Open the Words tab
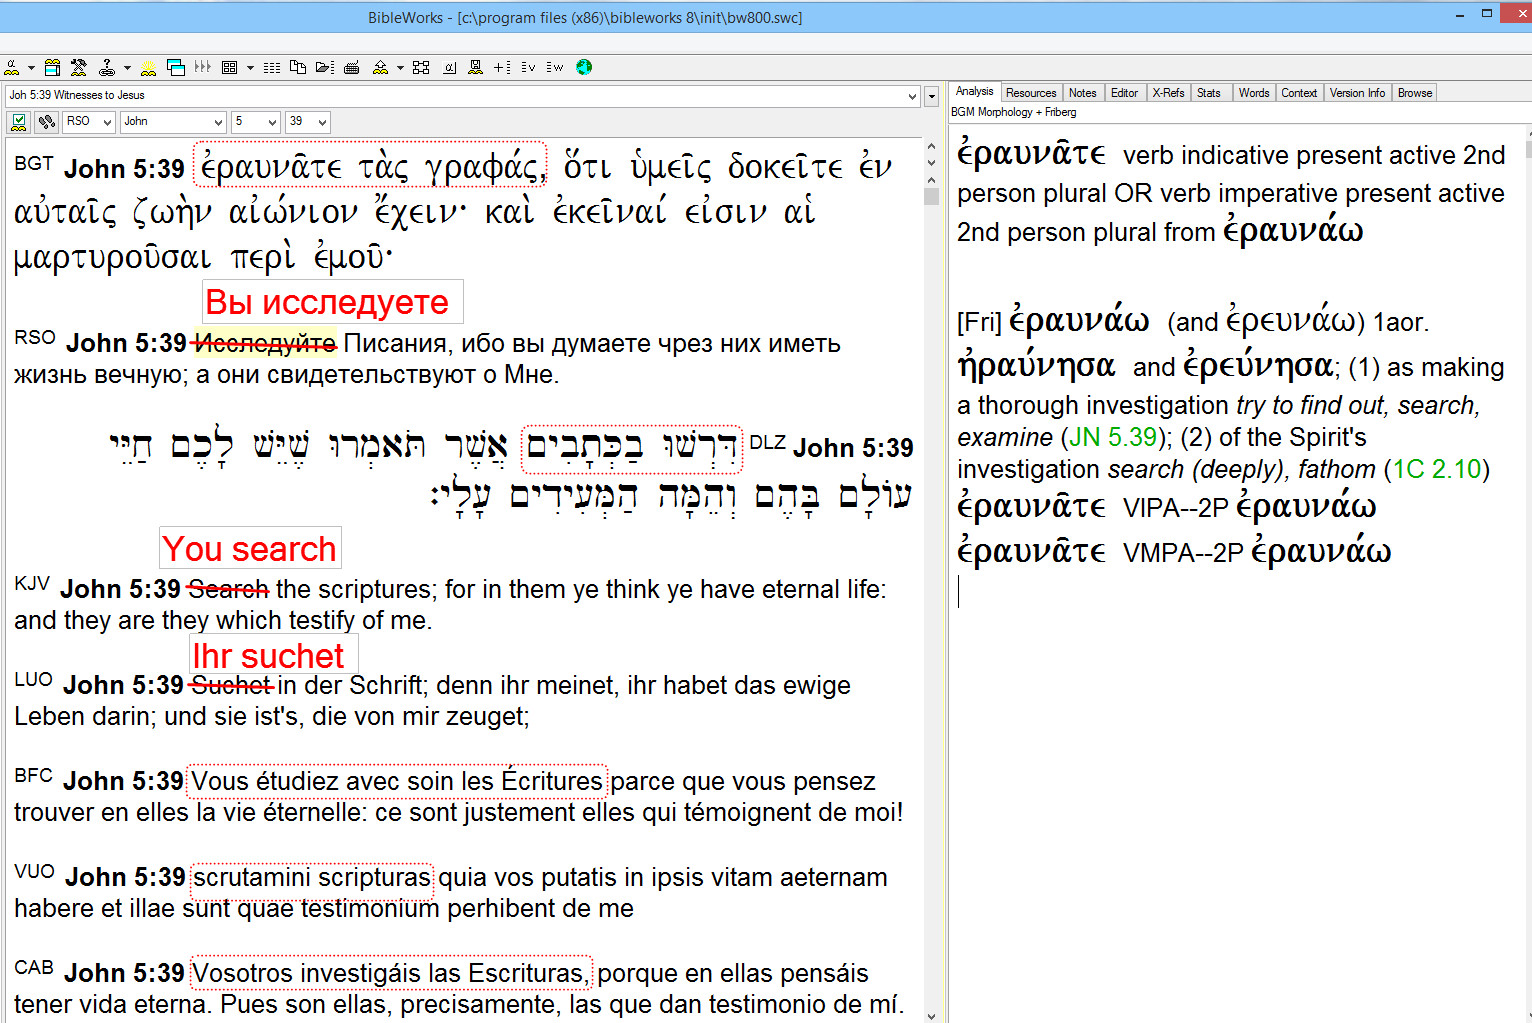 coord(1254,93)
